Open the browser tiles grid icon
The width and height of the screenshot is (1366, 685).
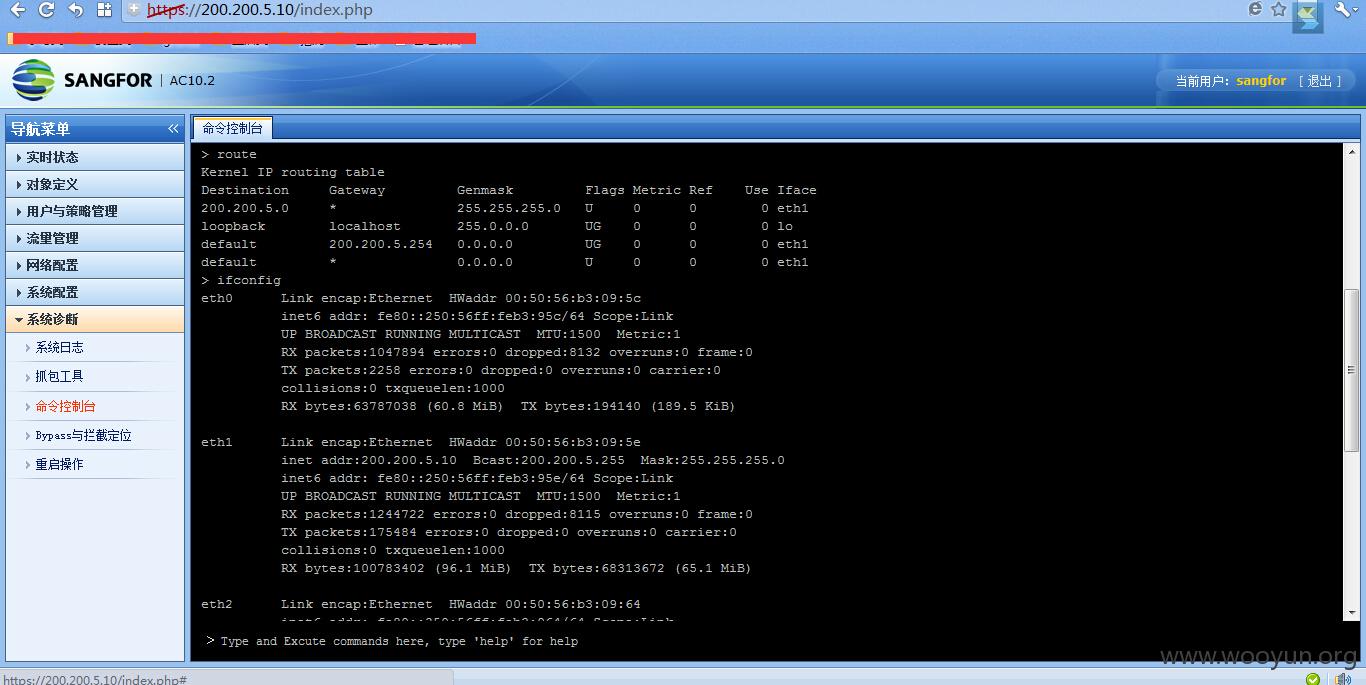pyautogui.click(x=105, y=10)
